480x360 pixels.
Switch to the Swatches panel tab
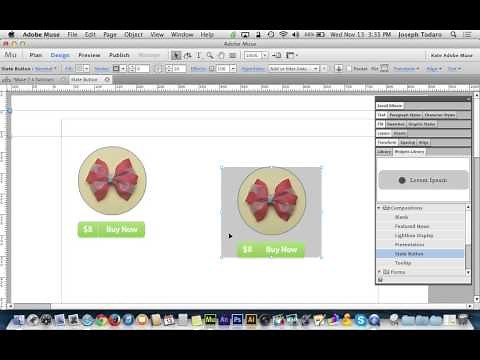click(x=396, y=124)
